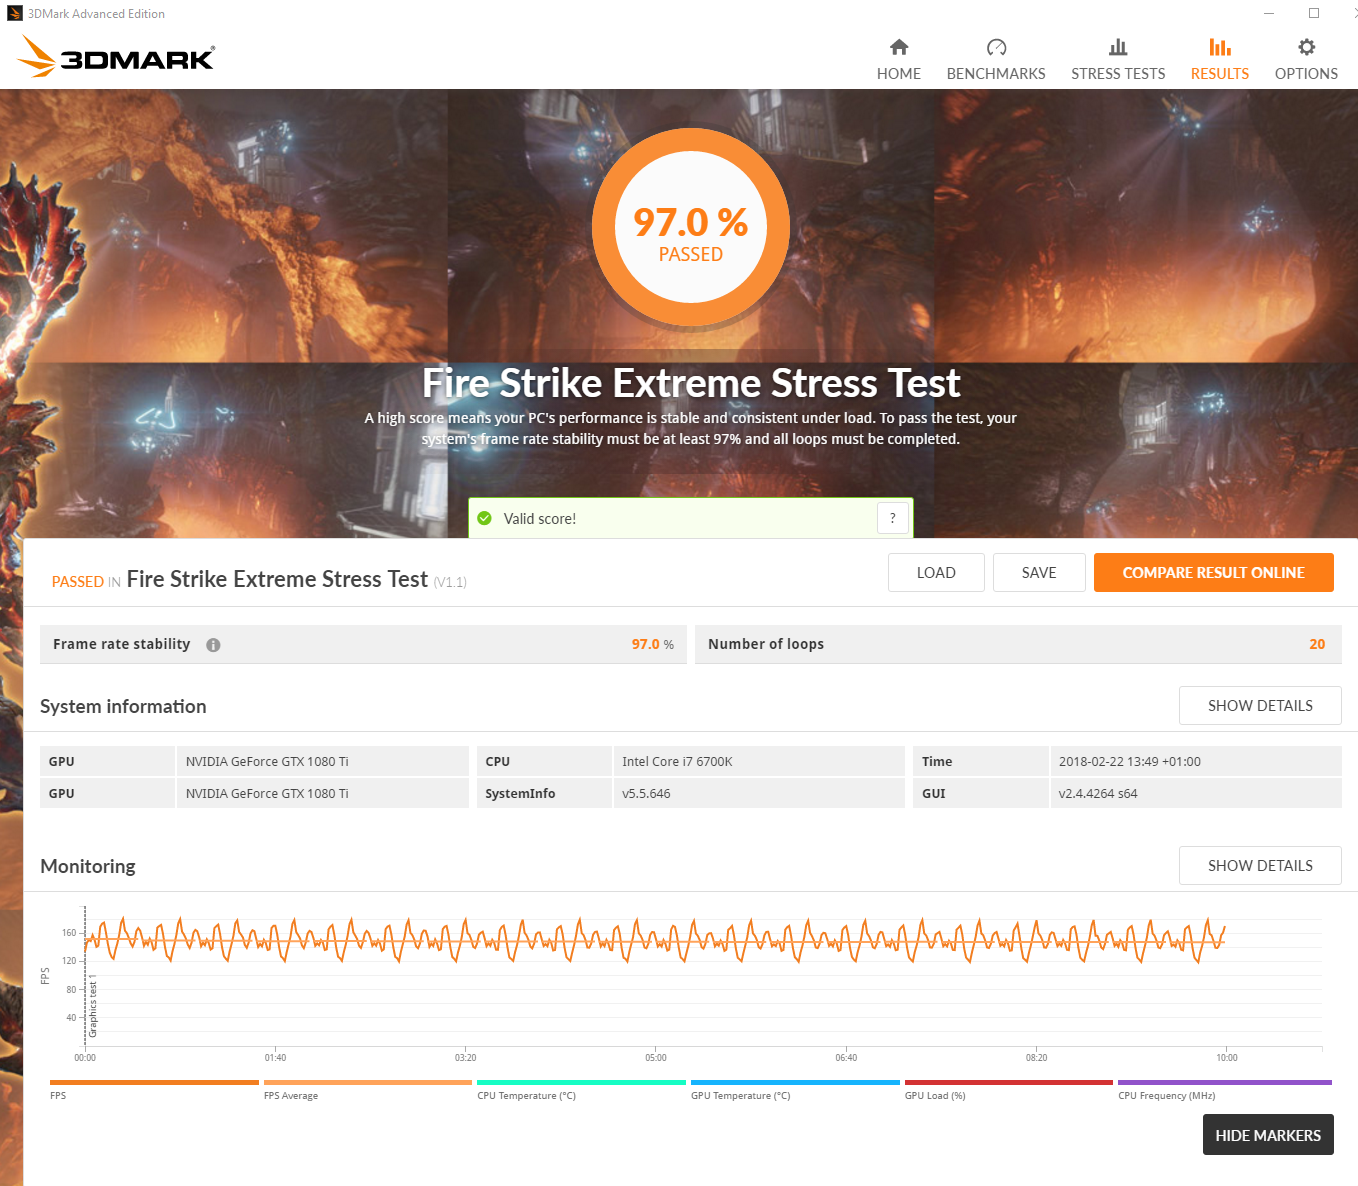Click the 3DMark logo
This screenshot has width=1358, height=1186.
116,57
